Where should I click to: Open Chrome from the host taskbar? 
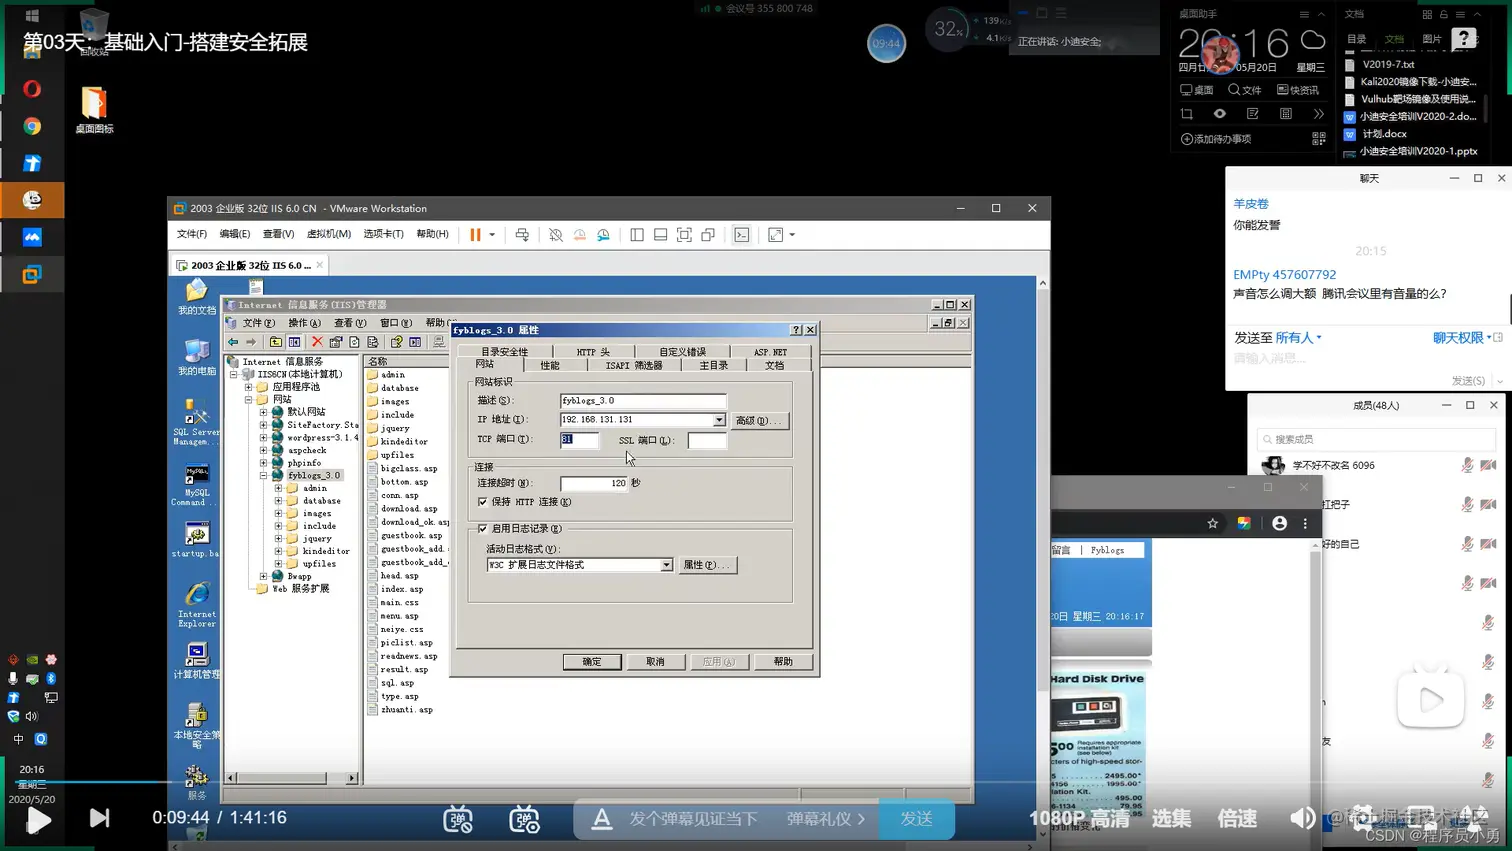(x=32, y=126)
